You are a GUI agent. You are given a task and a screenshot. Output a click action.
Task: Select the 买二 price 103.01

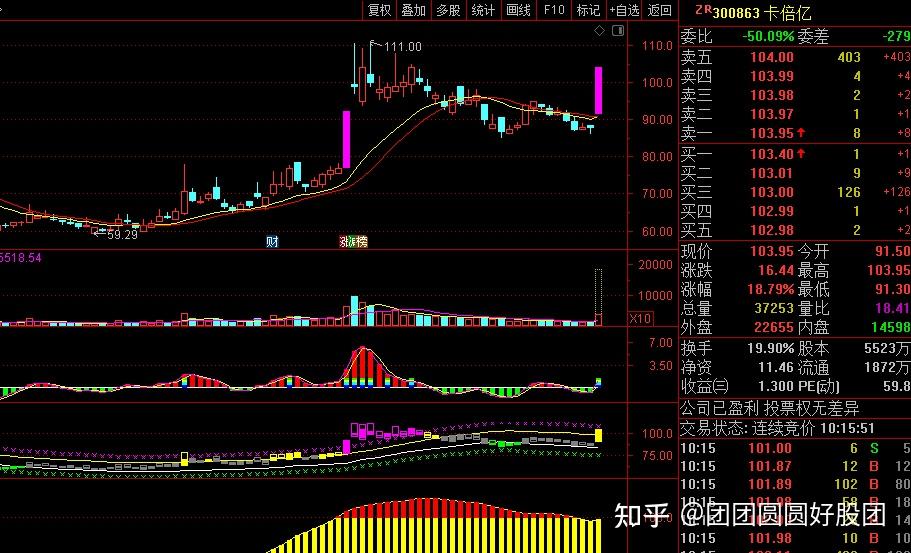pyautogui.click(x=772, y=173)
